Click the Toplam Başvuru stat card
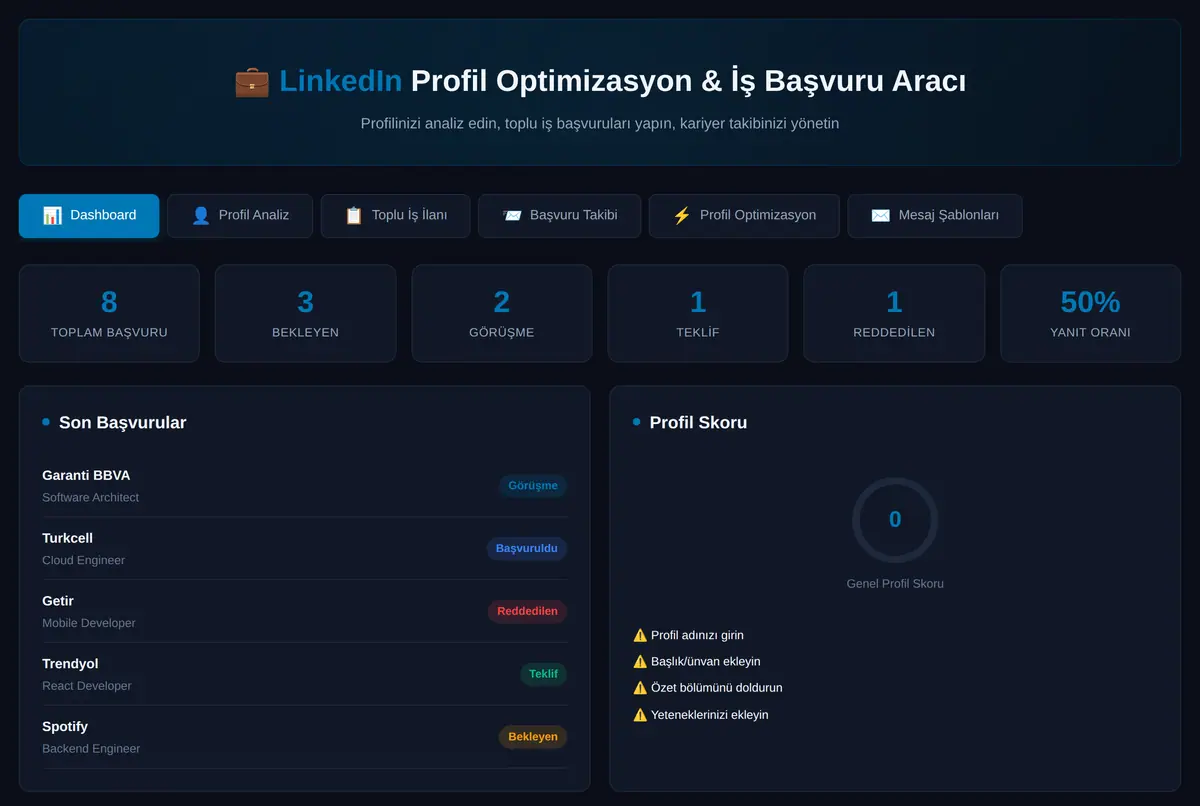This screenshot has height=806, width=1200. (109, 313)
